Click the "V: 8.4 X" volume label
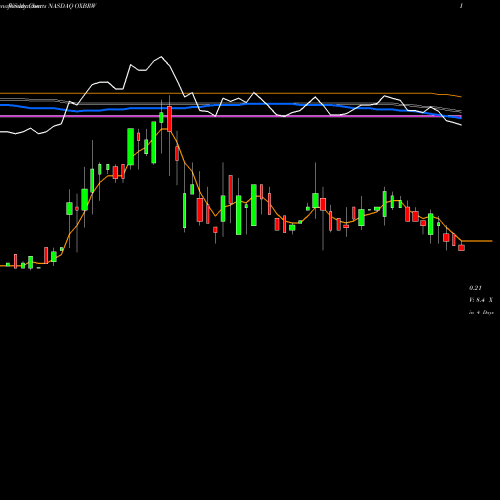 481,300
